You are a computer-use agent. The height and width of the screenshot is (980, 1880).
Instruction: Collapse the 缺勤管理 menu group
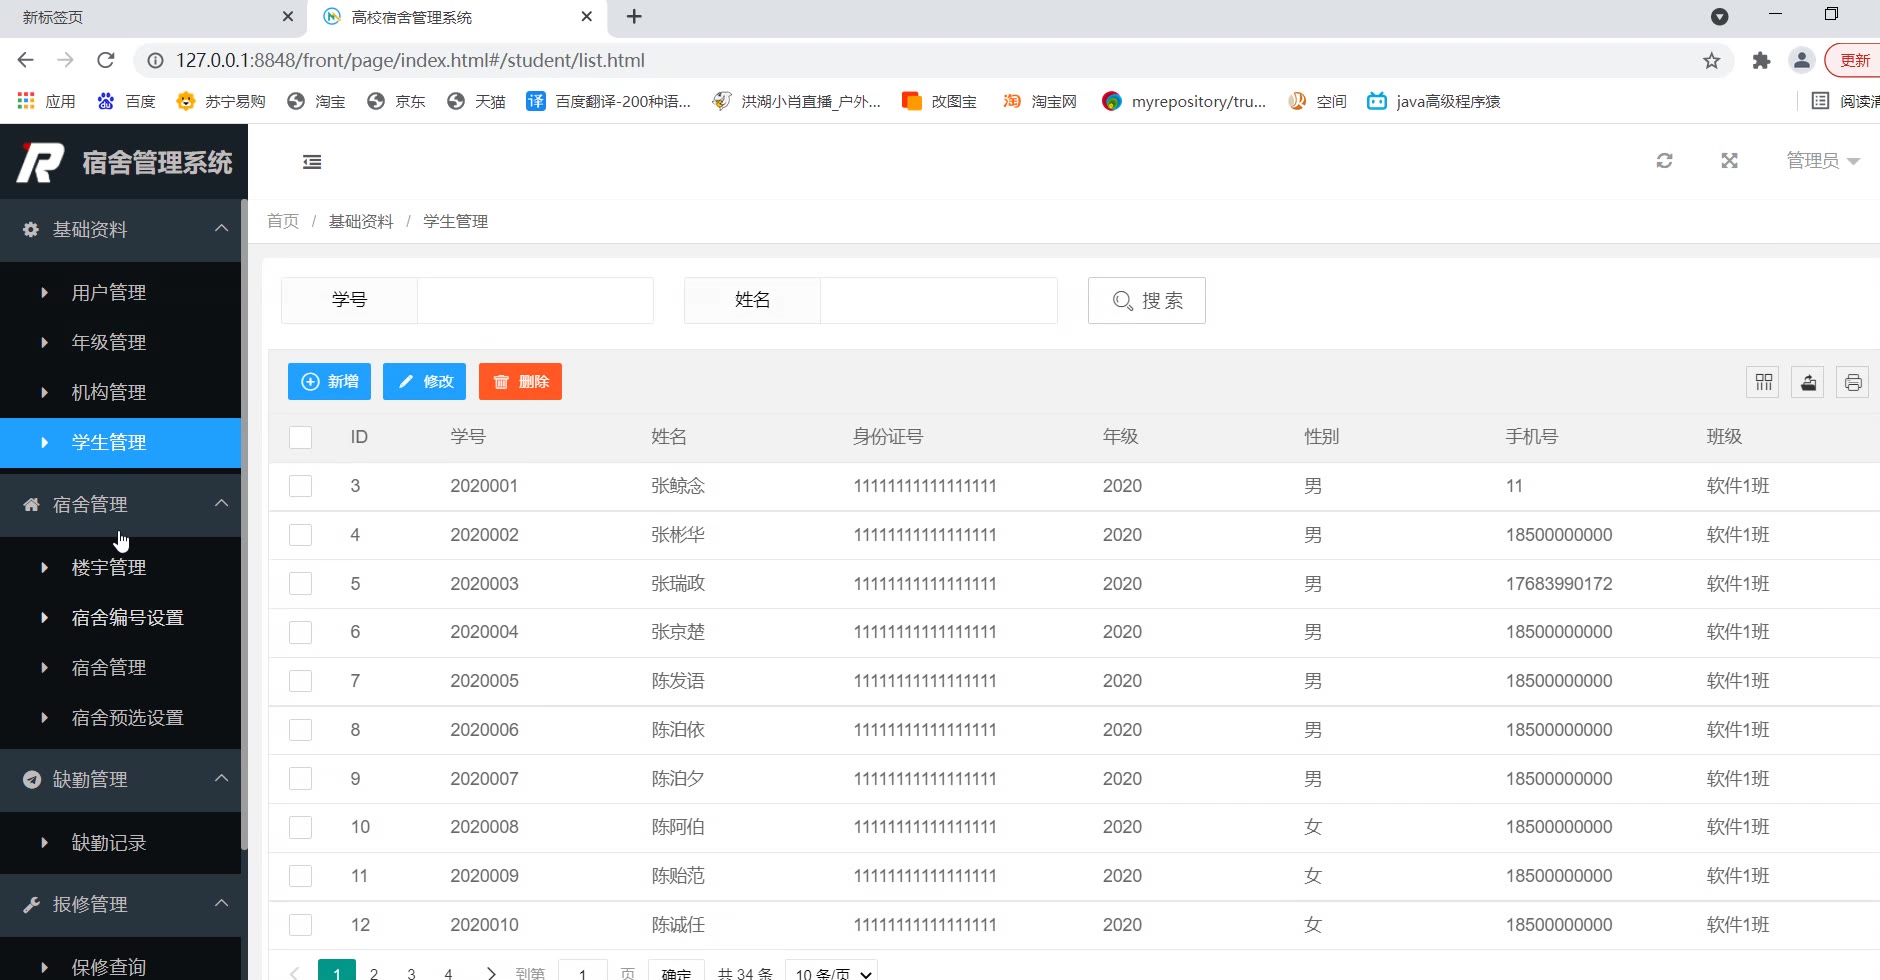pos(120,780)
